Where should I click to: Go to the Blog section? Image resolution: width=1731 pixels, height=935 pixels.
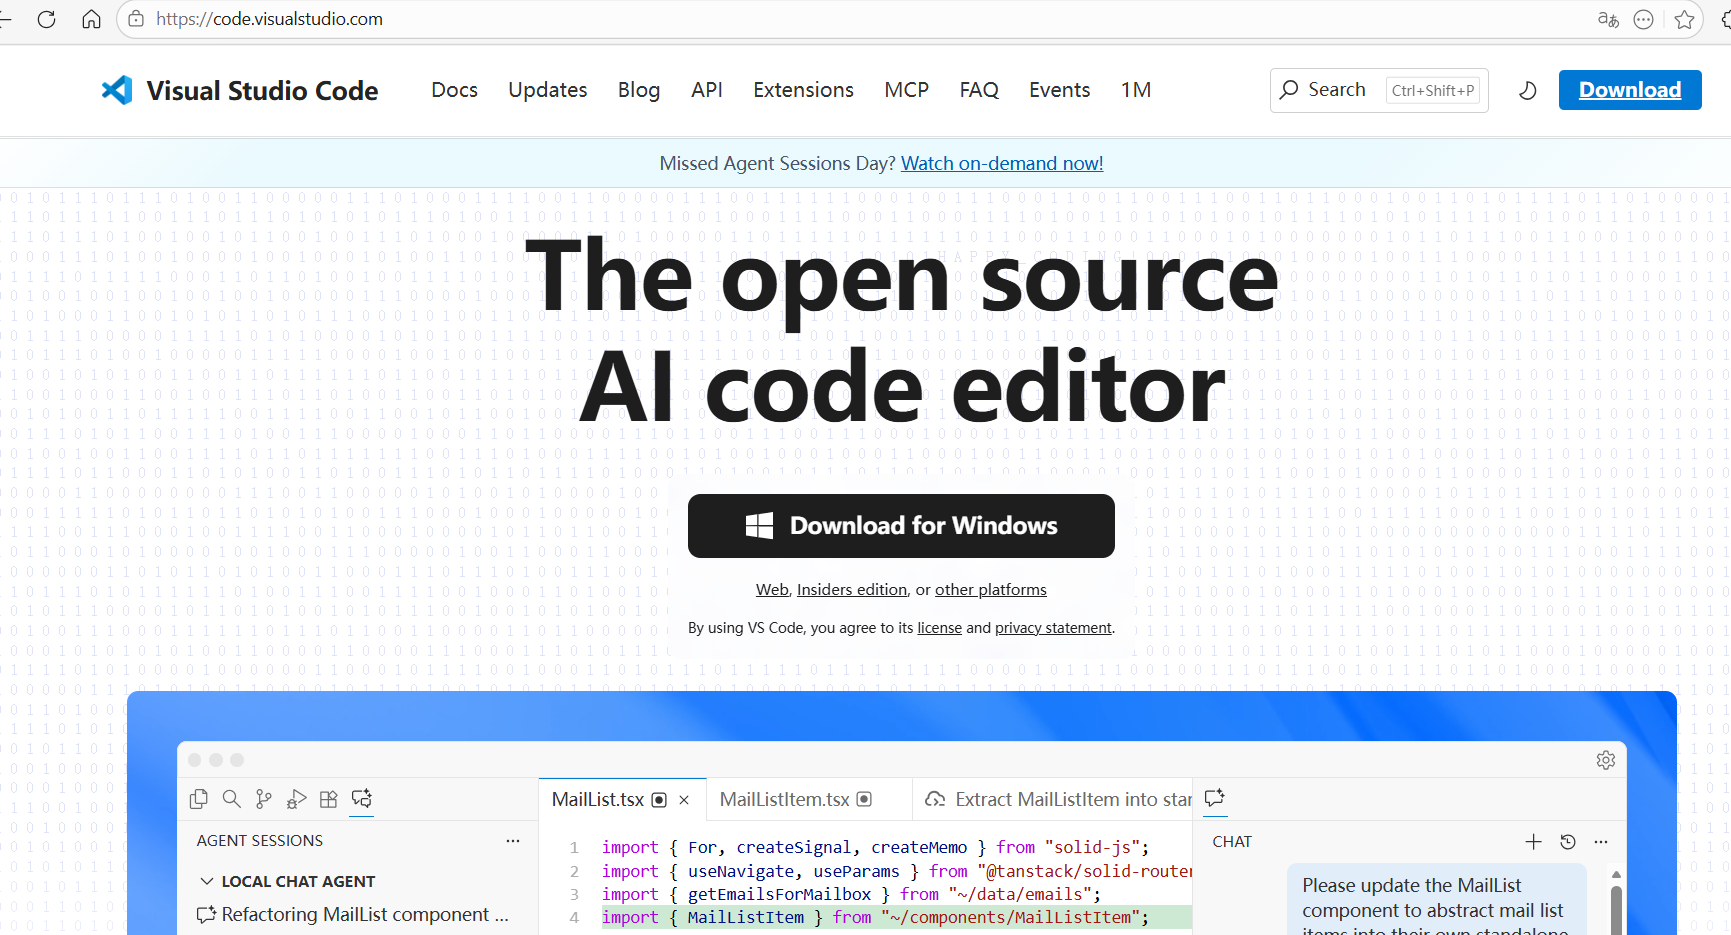pos(639,90)
